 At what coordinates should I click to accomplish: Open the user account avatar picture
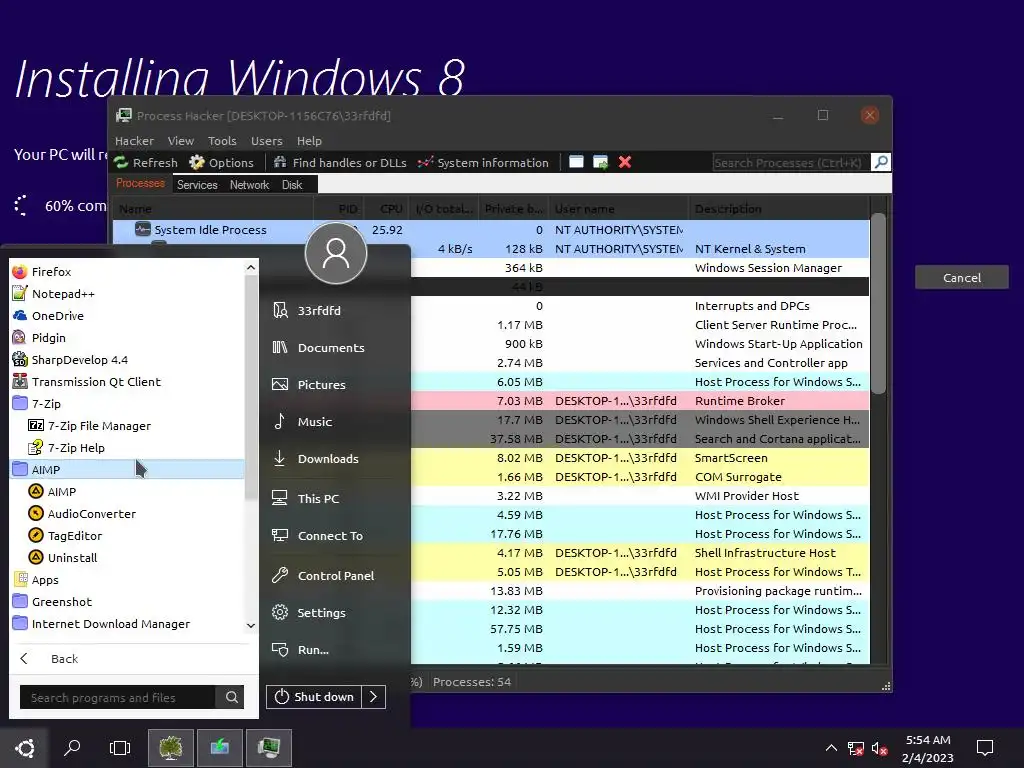(336, 254)
